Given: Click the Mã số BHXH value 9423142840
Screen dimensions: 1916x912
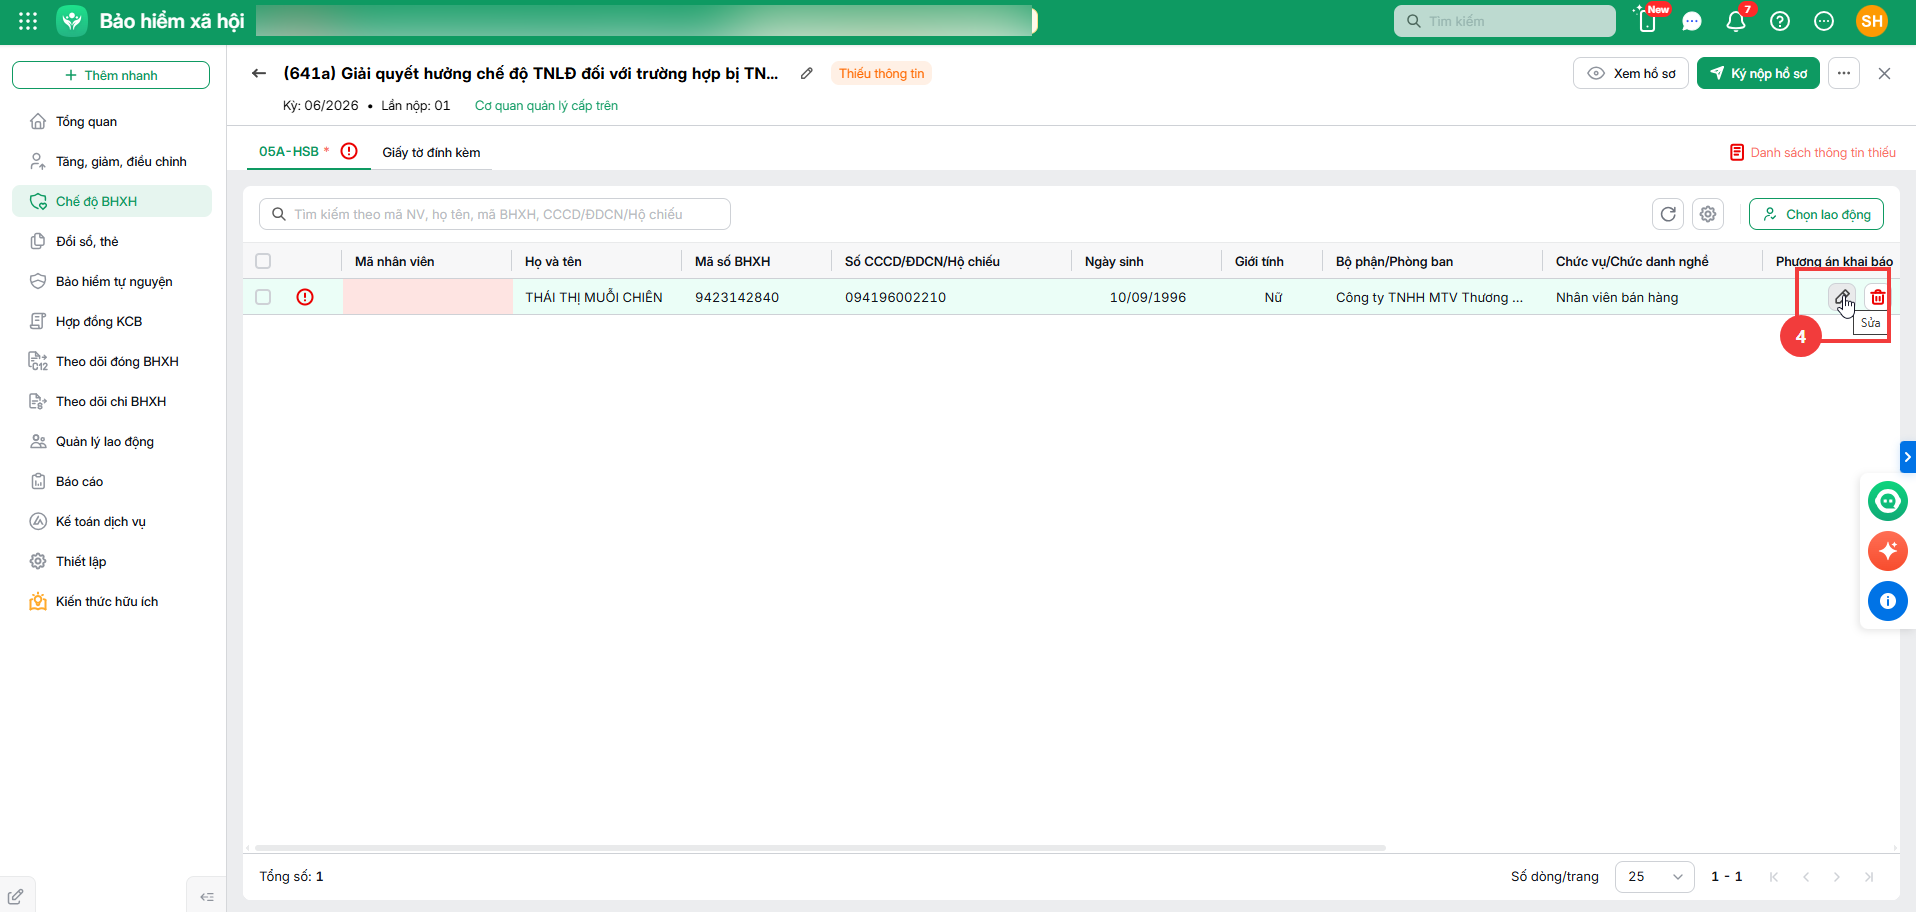Looking at the screenshot, I should point(737,297).
